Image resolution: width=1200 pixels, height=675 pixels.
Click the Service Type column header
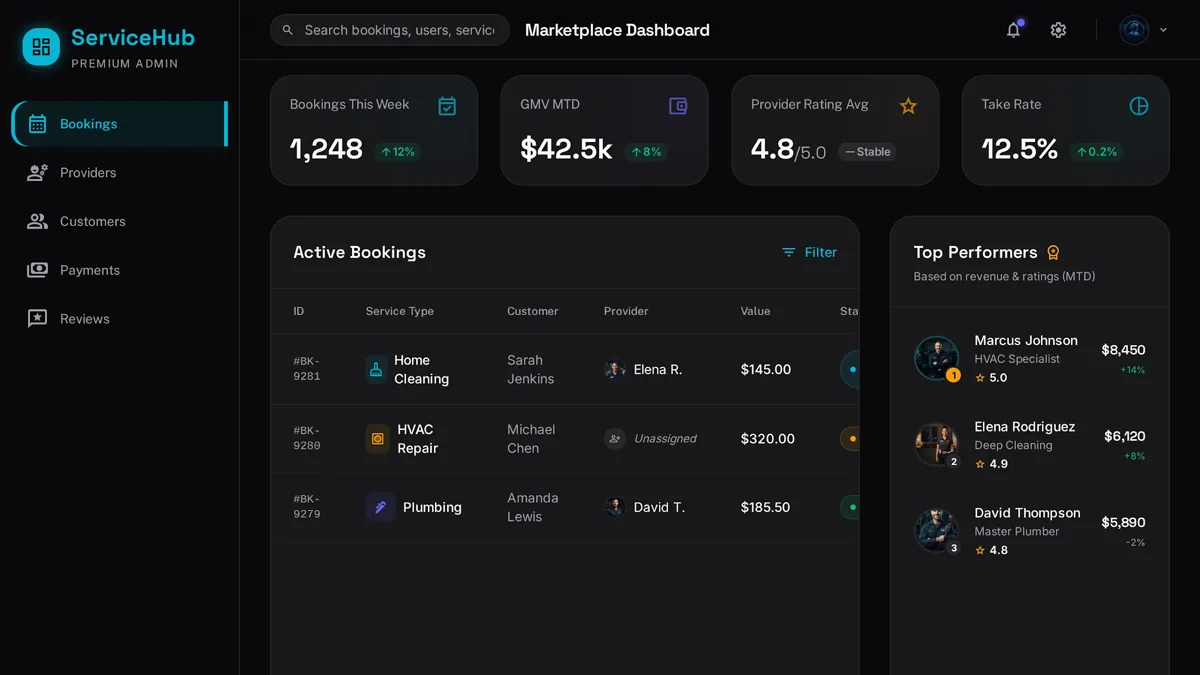400,311
